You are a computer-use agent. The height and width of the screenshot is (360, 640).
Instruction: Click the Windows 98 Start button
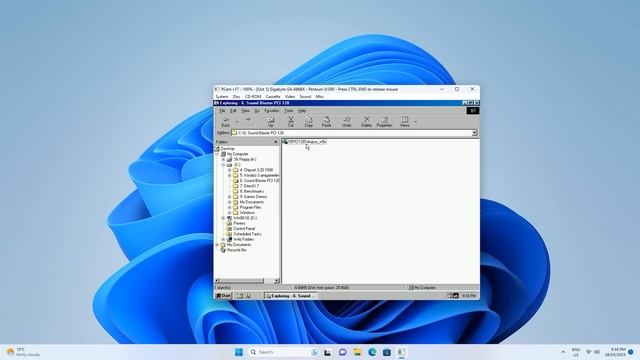pyautogui.click(x=224, y=296)
